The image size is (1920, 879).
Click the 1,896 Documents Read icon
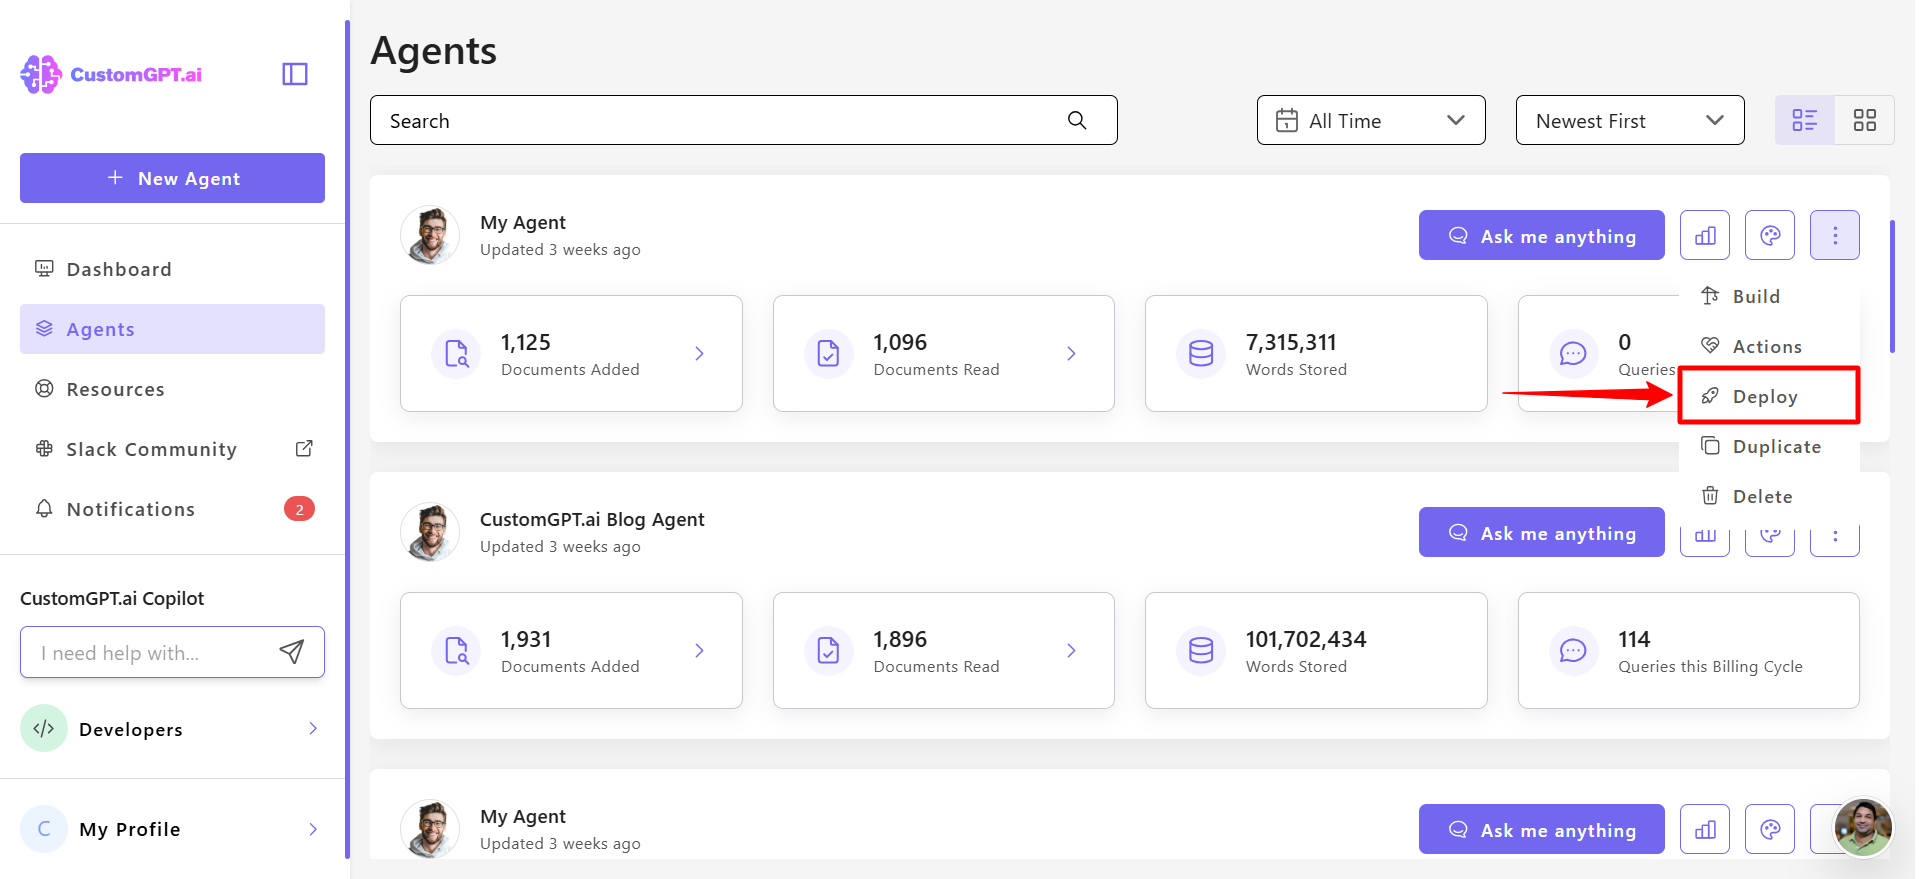pyautogui.click(x=829, y=650)
